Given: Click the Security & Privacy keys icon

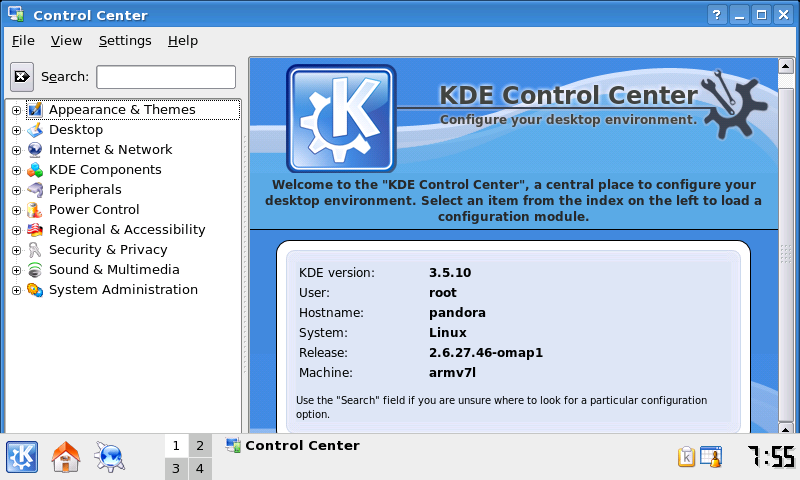Looking at the screenshot, I should [x=35, y=250].
